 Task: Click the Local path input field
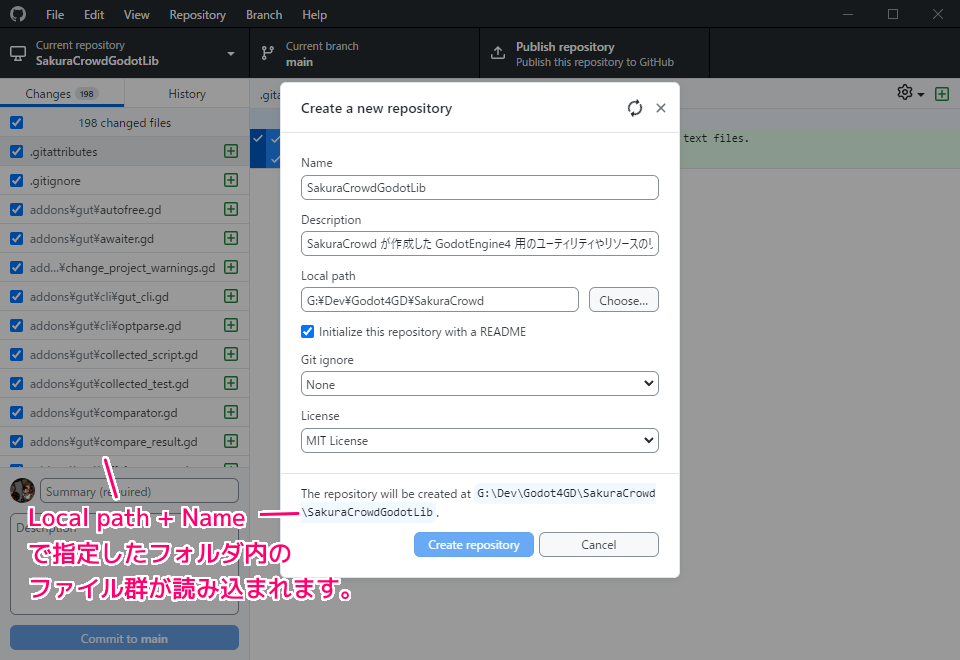pyautogui.click(x=440, y=300)
